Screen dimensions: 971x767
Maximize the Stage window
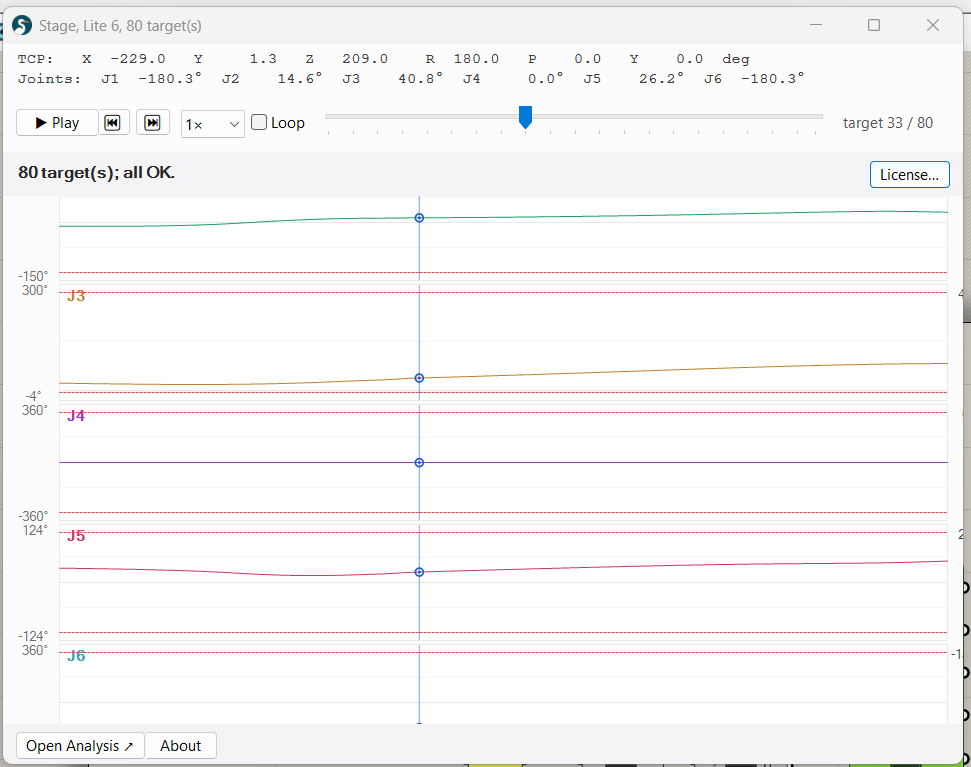pos(874,25)
